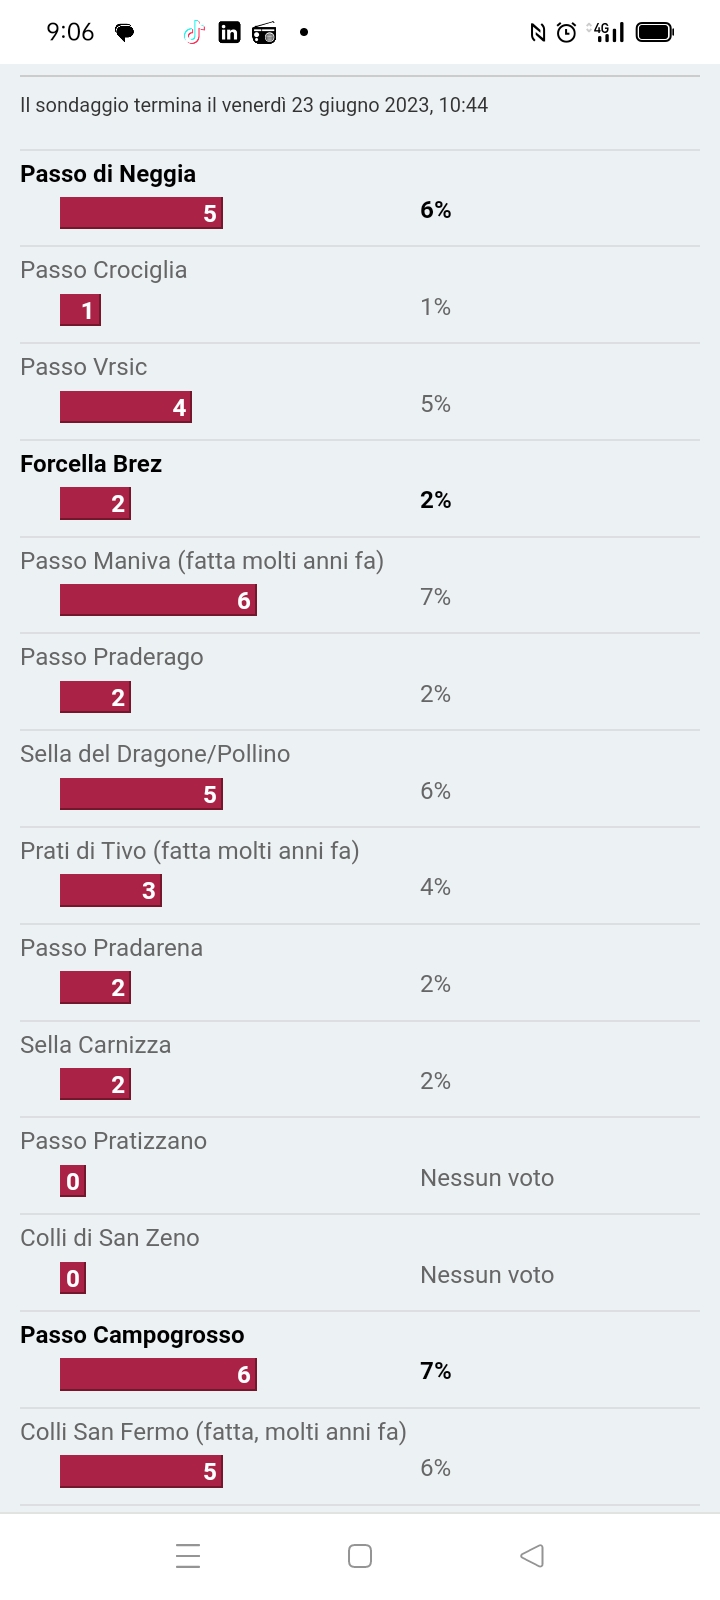Tap the Prati di Tivo vote bar
The height and width of the screenshot is (1600, 720).
tap(111, 890)
